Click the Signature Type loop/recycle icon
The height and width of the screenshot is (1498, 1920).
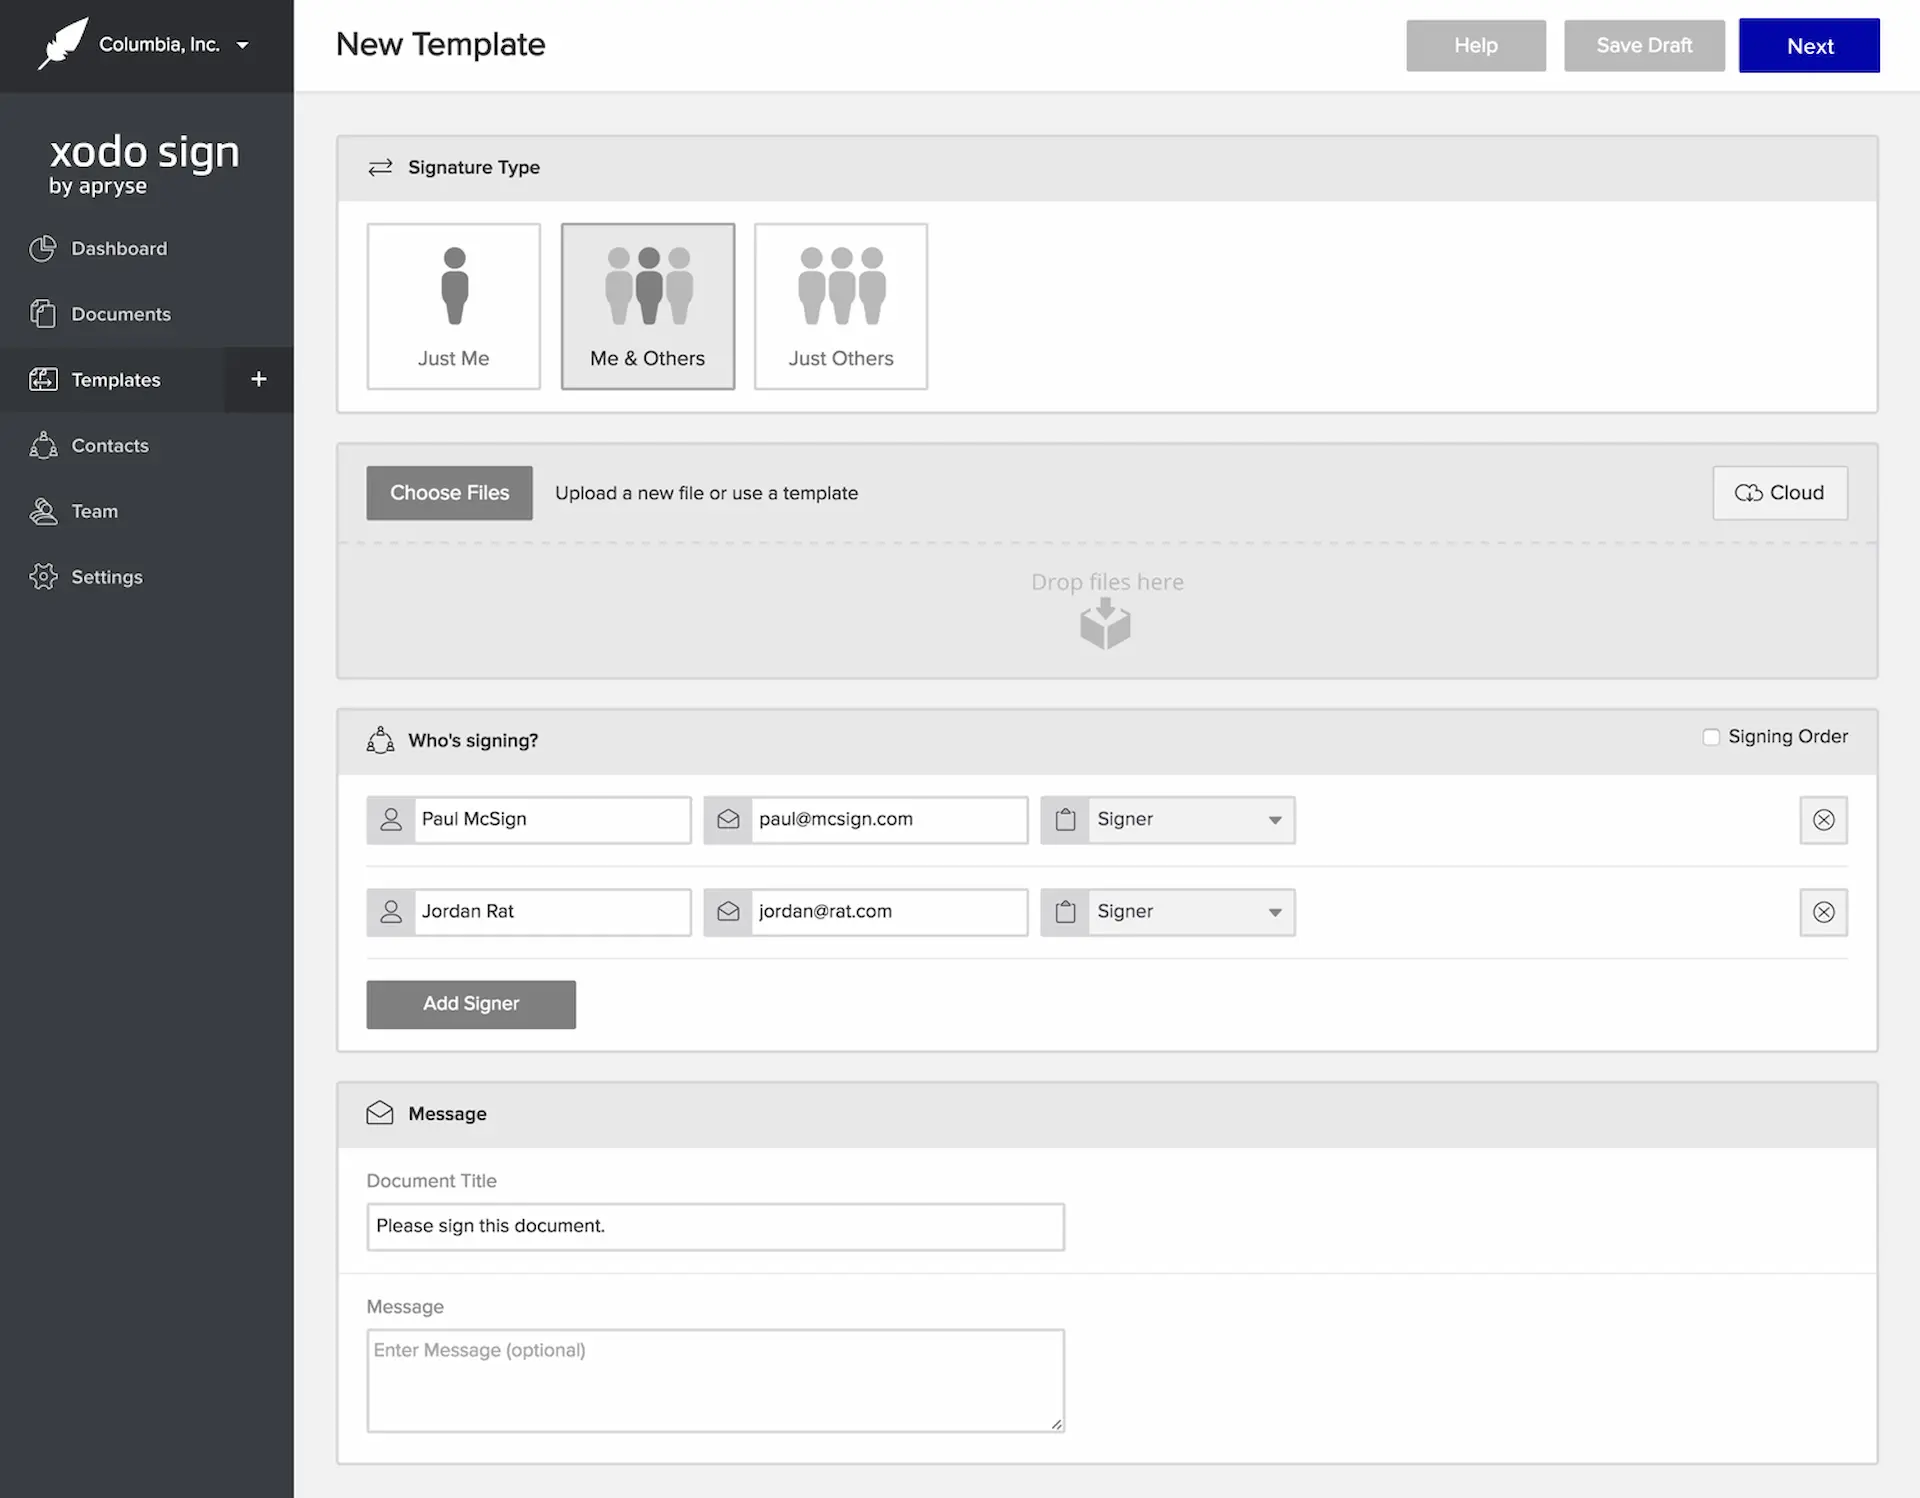[379, 167]
